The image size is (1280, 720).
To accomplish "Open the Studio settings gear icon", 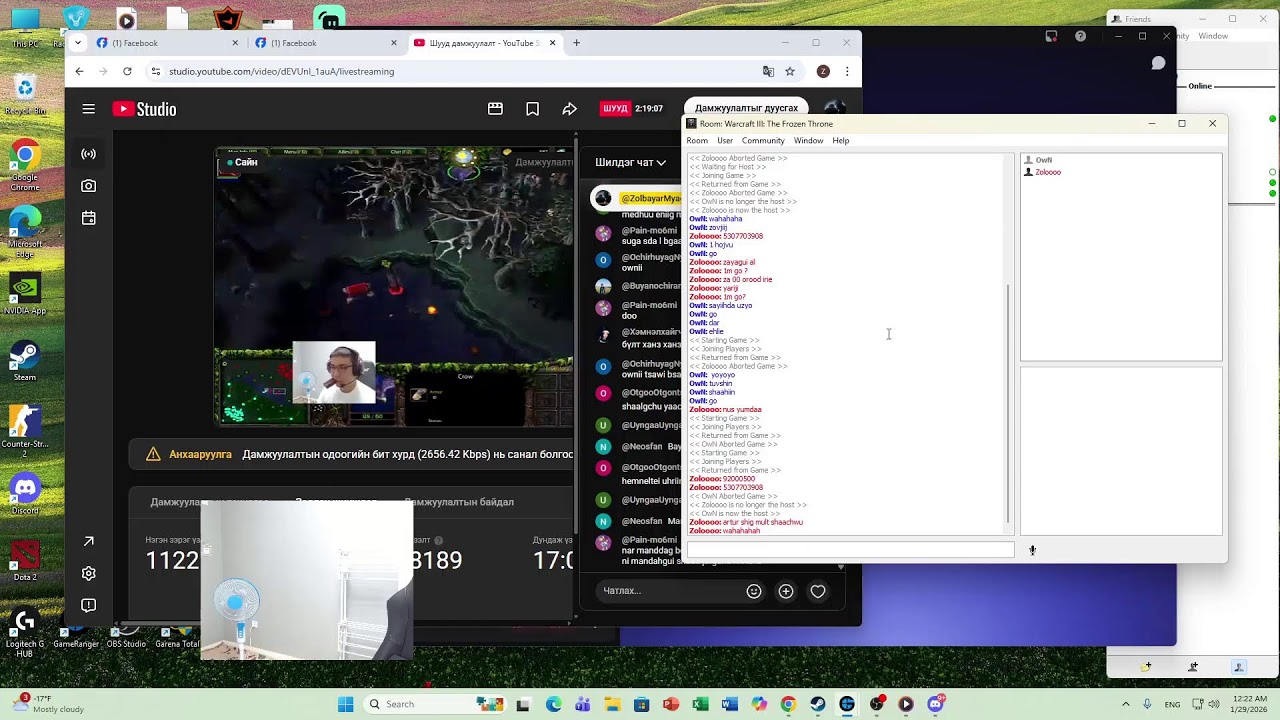I will [89, 573].
